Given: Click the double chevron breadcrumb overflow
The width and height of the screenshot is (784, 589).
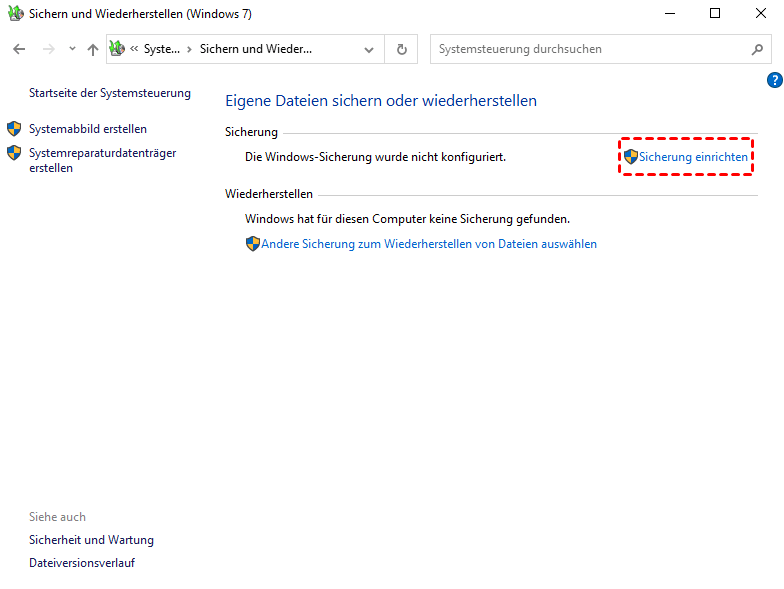Looking at the screenshot, I should (x=134, y=48).
